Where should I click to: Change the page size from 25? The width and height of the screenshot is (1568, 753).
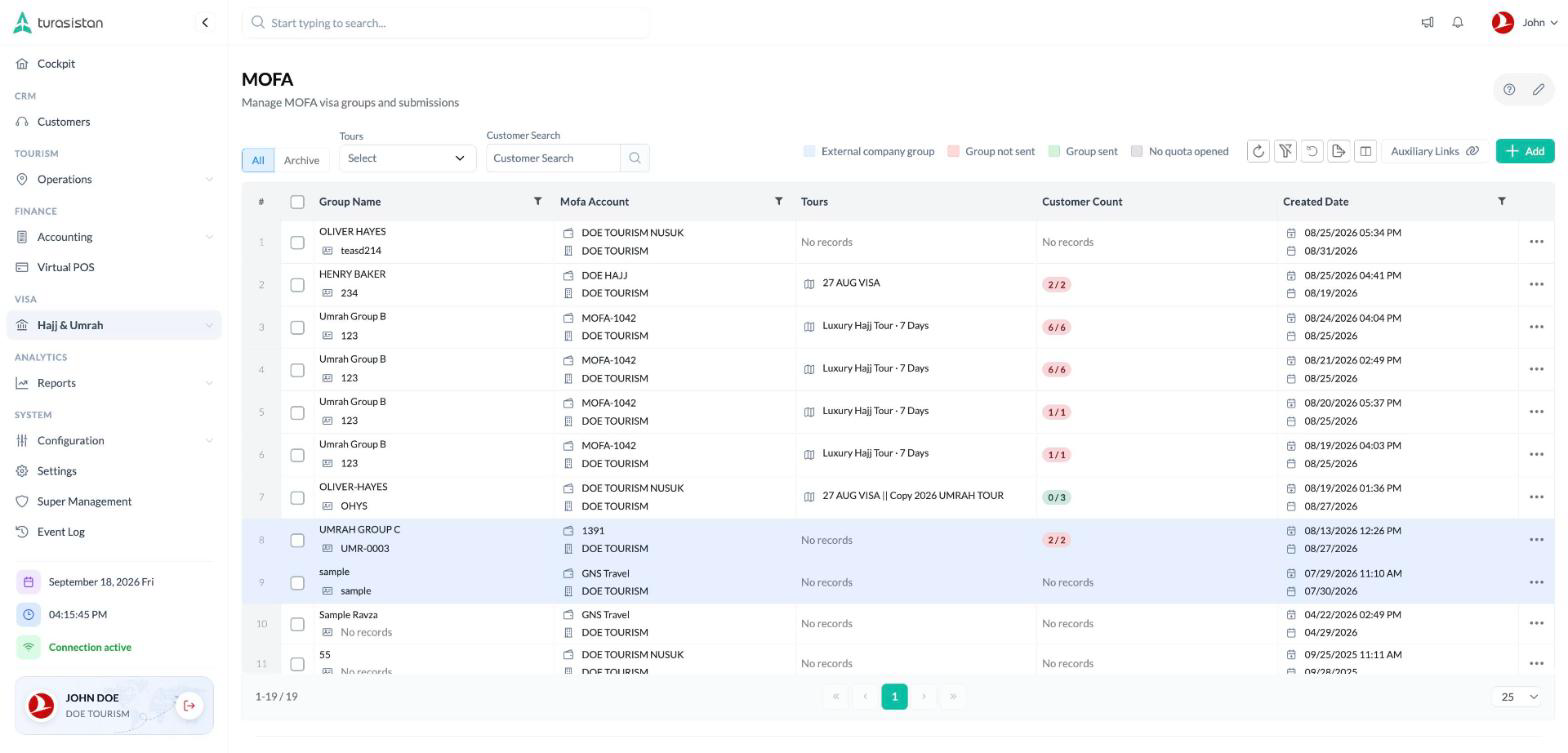(1518, 697)
